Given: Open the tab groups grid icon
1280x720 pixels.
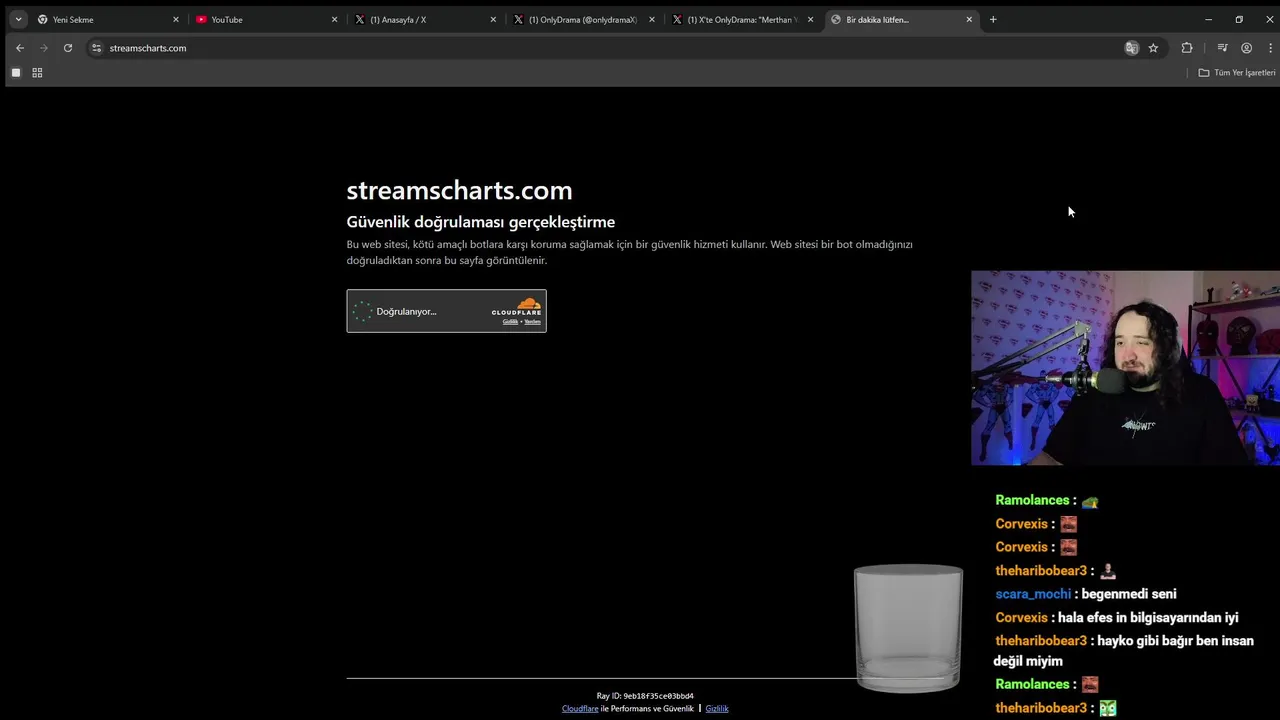Looking at the screenshot, I should tap(37, 73).
